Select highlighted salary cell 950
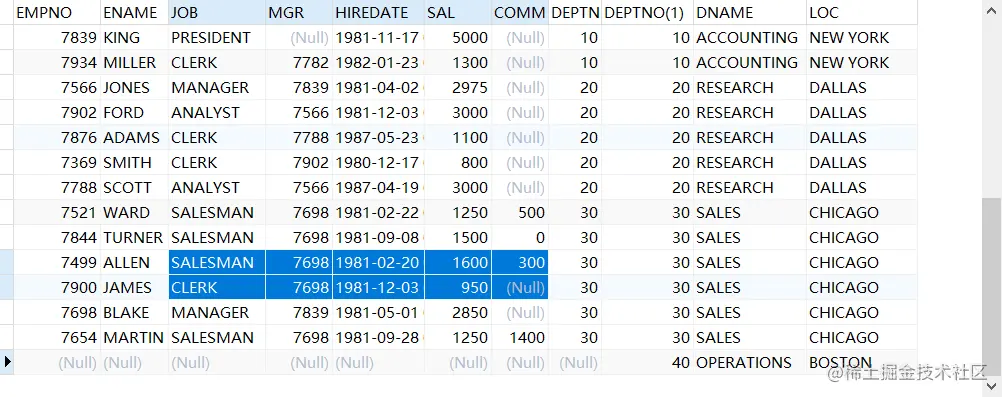 pos(457,288)
